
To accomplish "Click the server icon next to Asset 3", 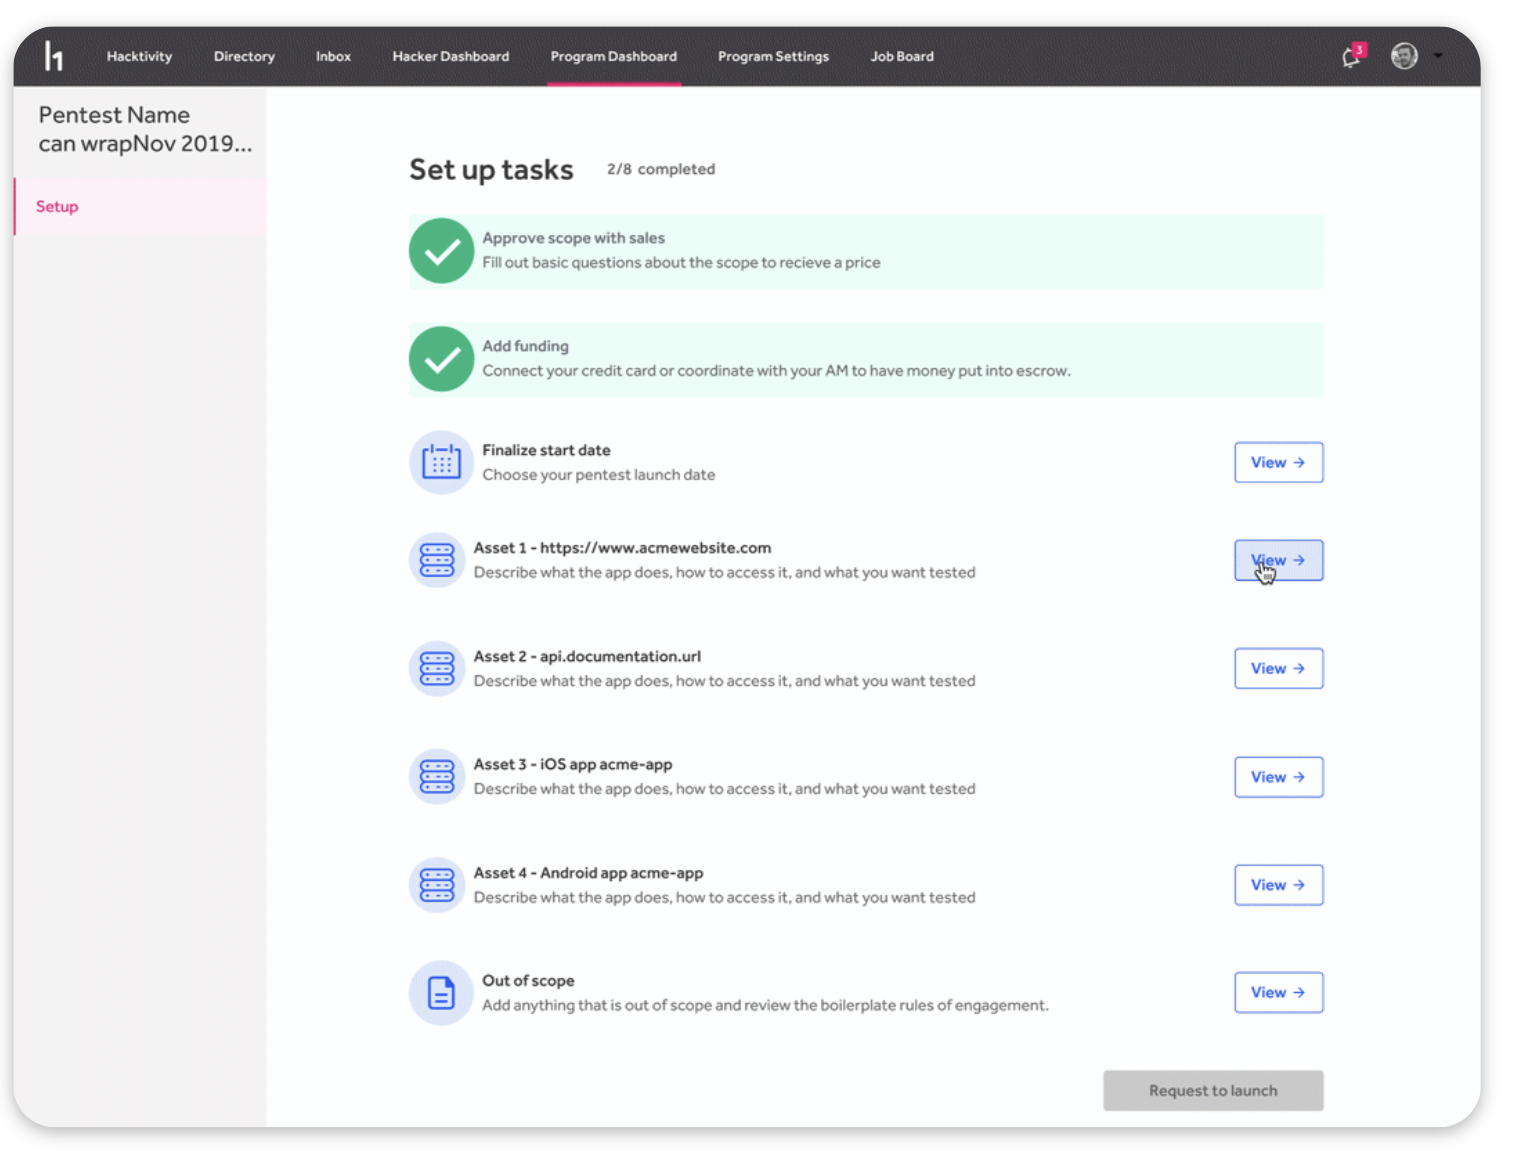I will pyautogui.click(x=437, y=776).
